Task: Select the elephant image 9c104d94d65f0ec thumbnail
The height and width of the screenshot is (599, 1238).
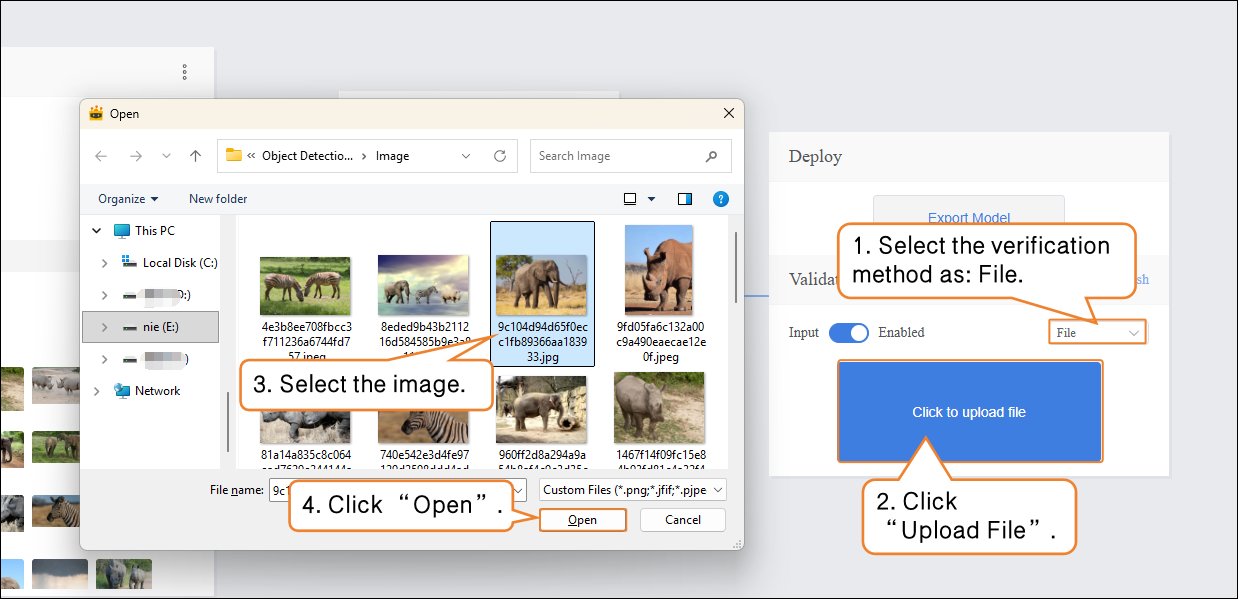Action: point(542,285)
